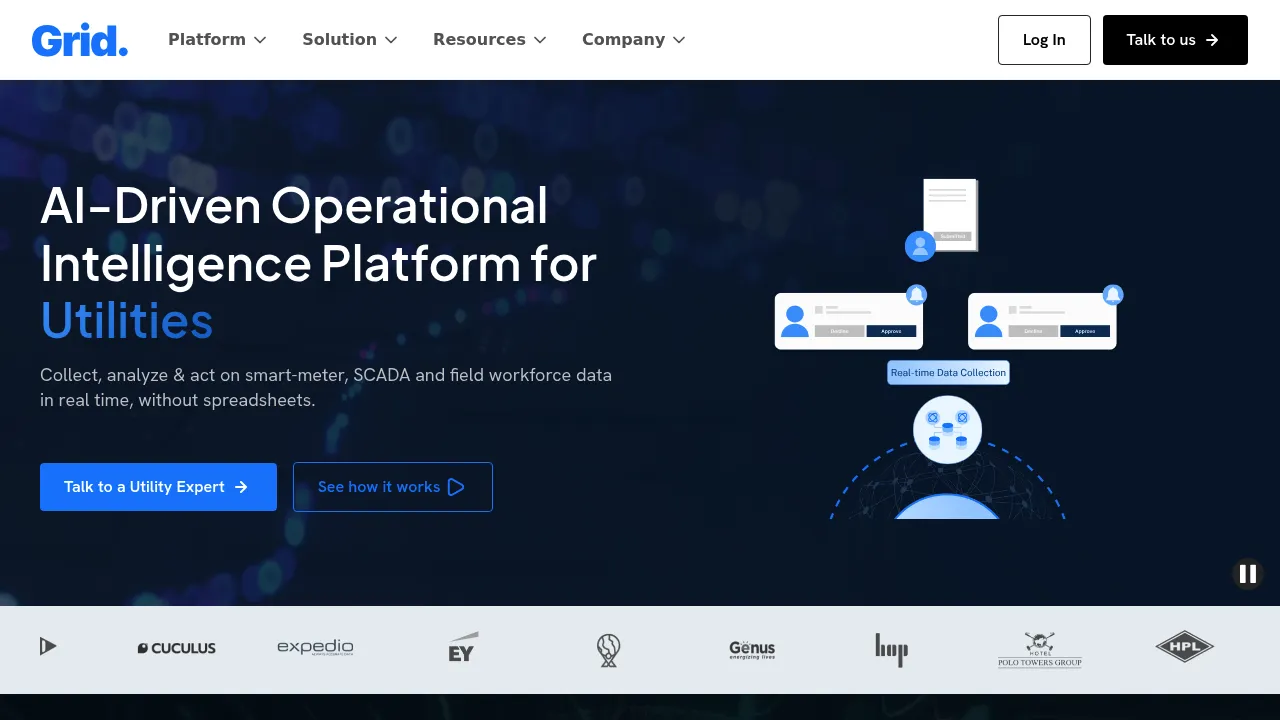The height and width of the screenshot is (720, 1280).
Task: Click the Log In button
Action: pos(1044,40)
